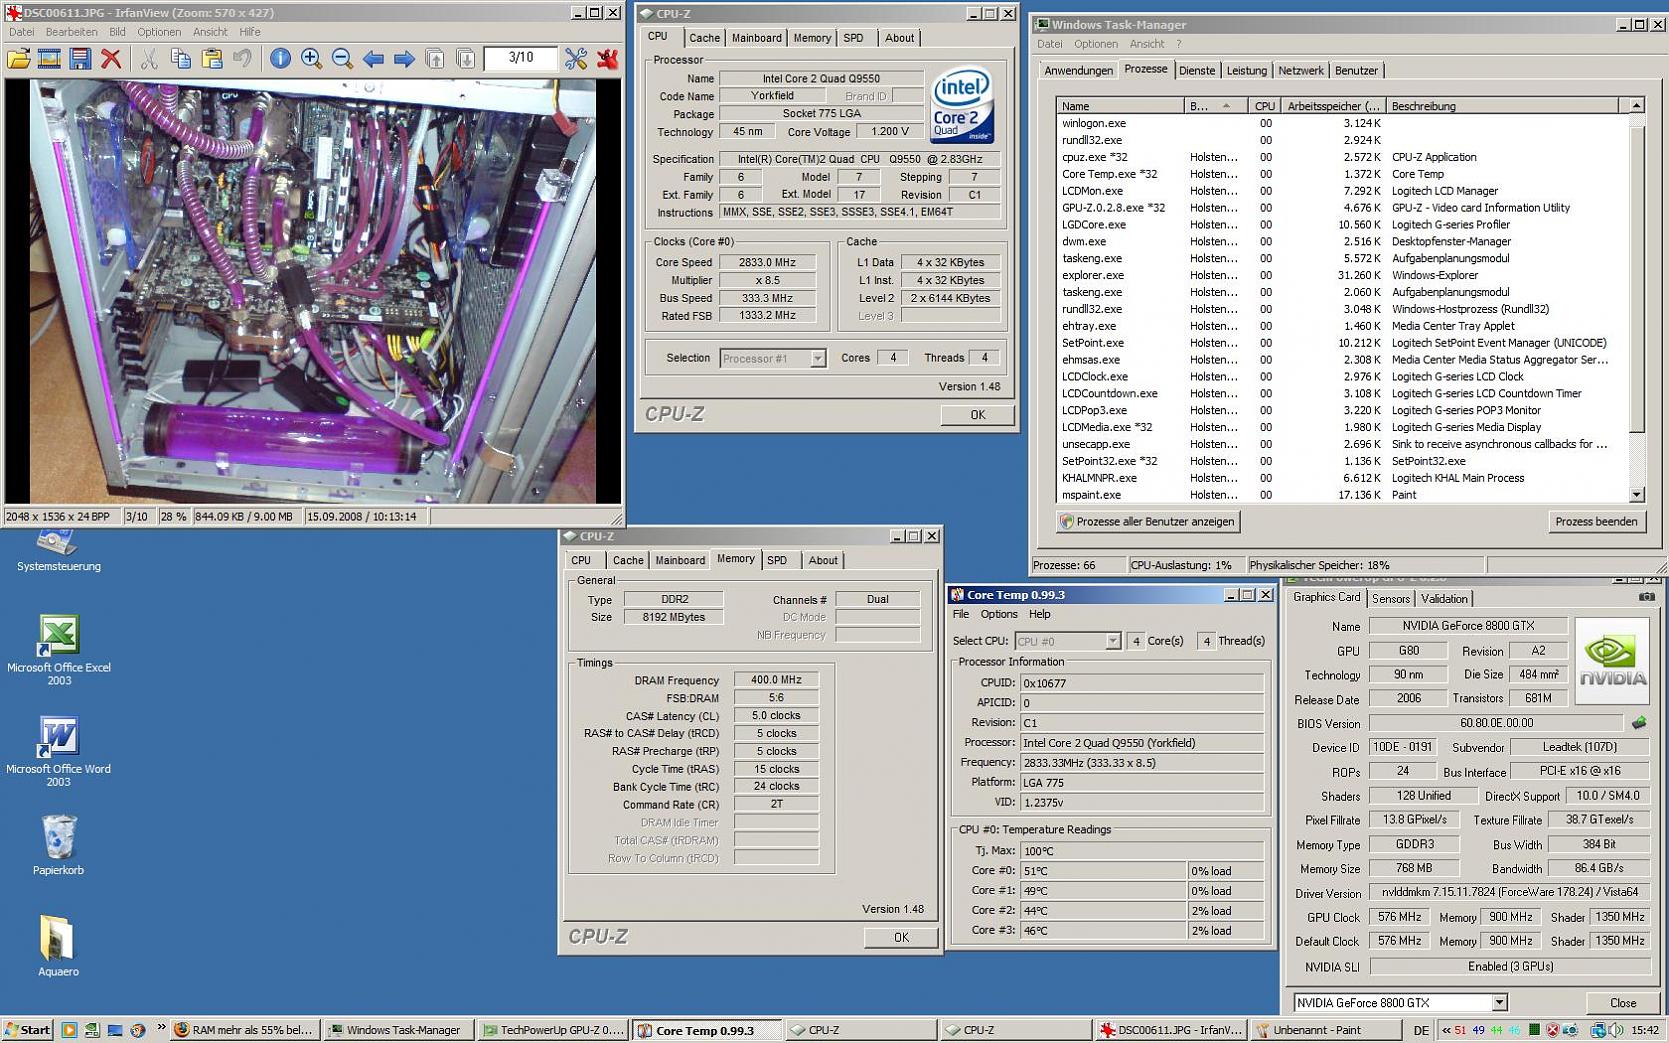1669x1043 pixels.
Task: Click the Task-Manager process list scrollbar down arrow
Action: (1636, 495)
